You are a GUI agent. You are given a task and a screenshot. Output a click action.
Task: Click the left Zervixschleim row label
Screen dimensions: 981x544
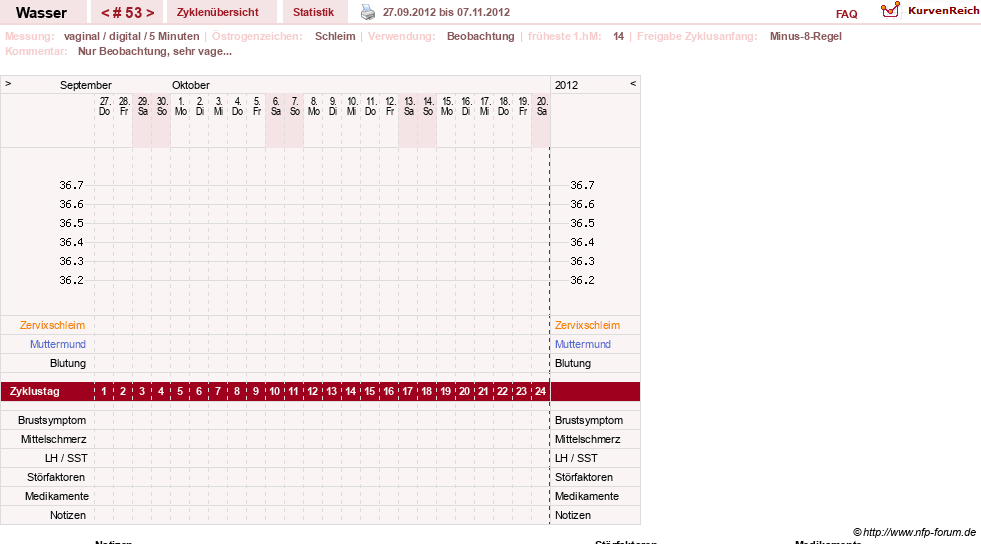pos(53,325)
